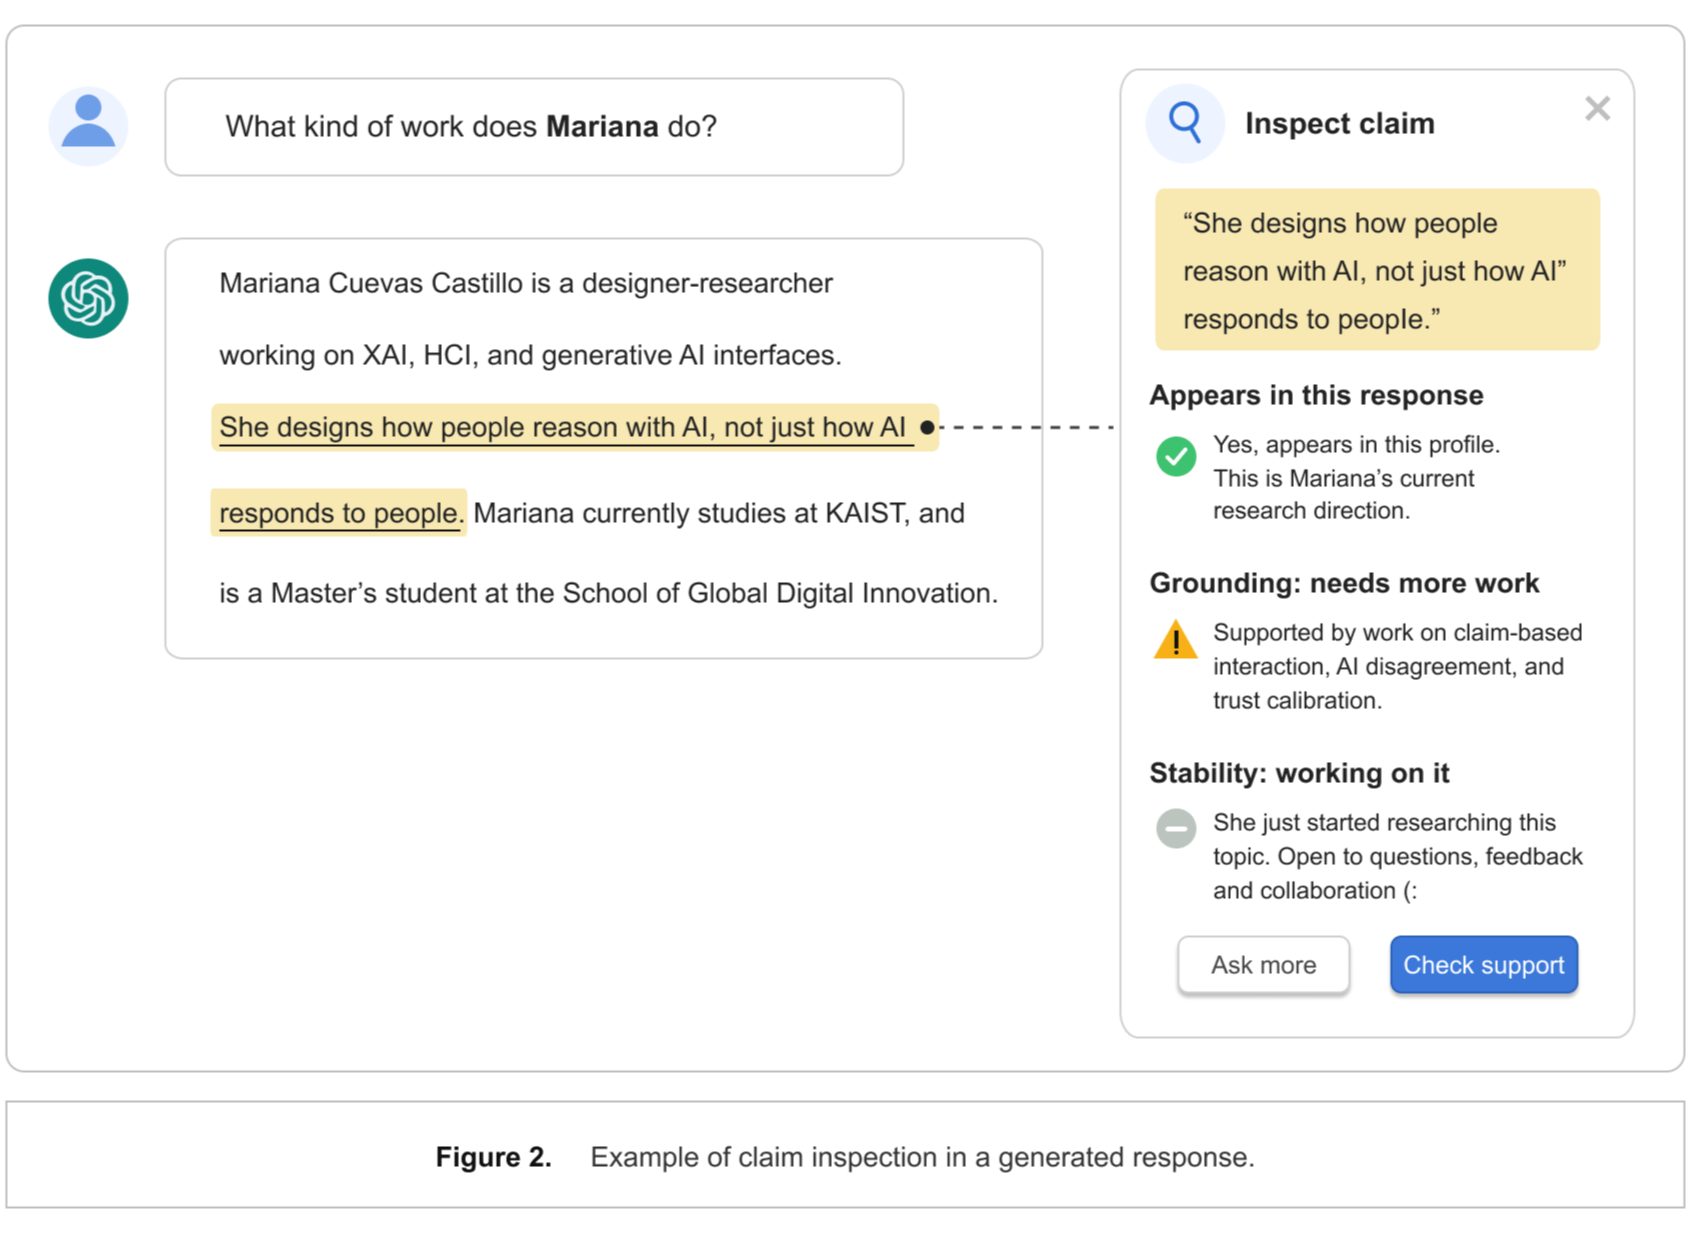This screenshot has width=1692, height=1253.
Task: Click 'Mariana currently studies at KAIST, and'
Action: [x=719, y=513]
